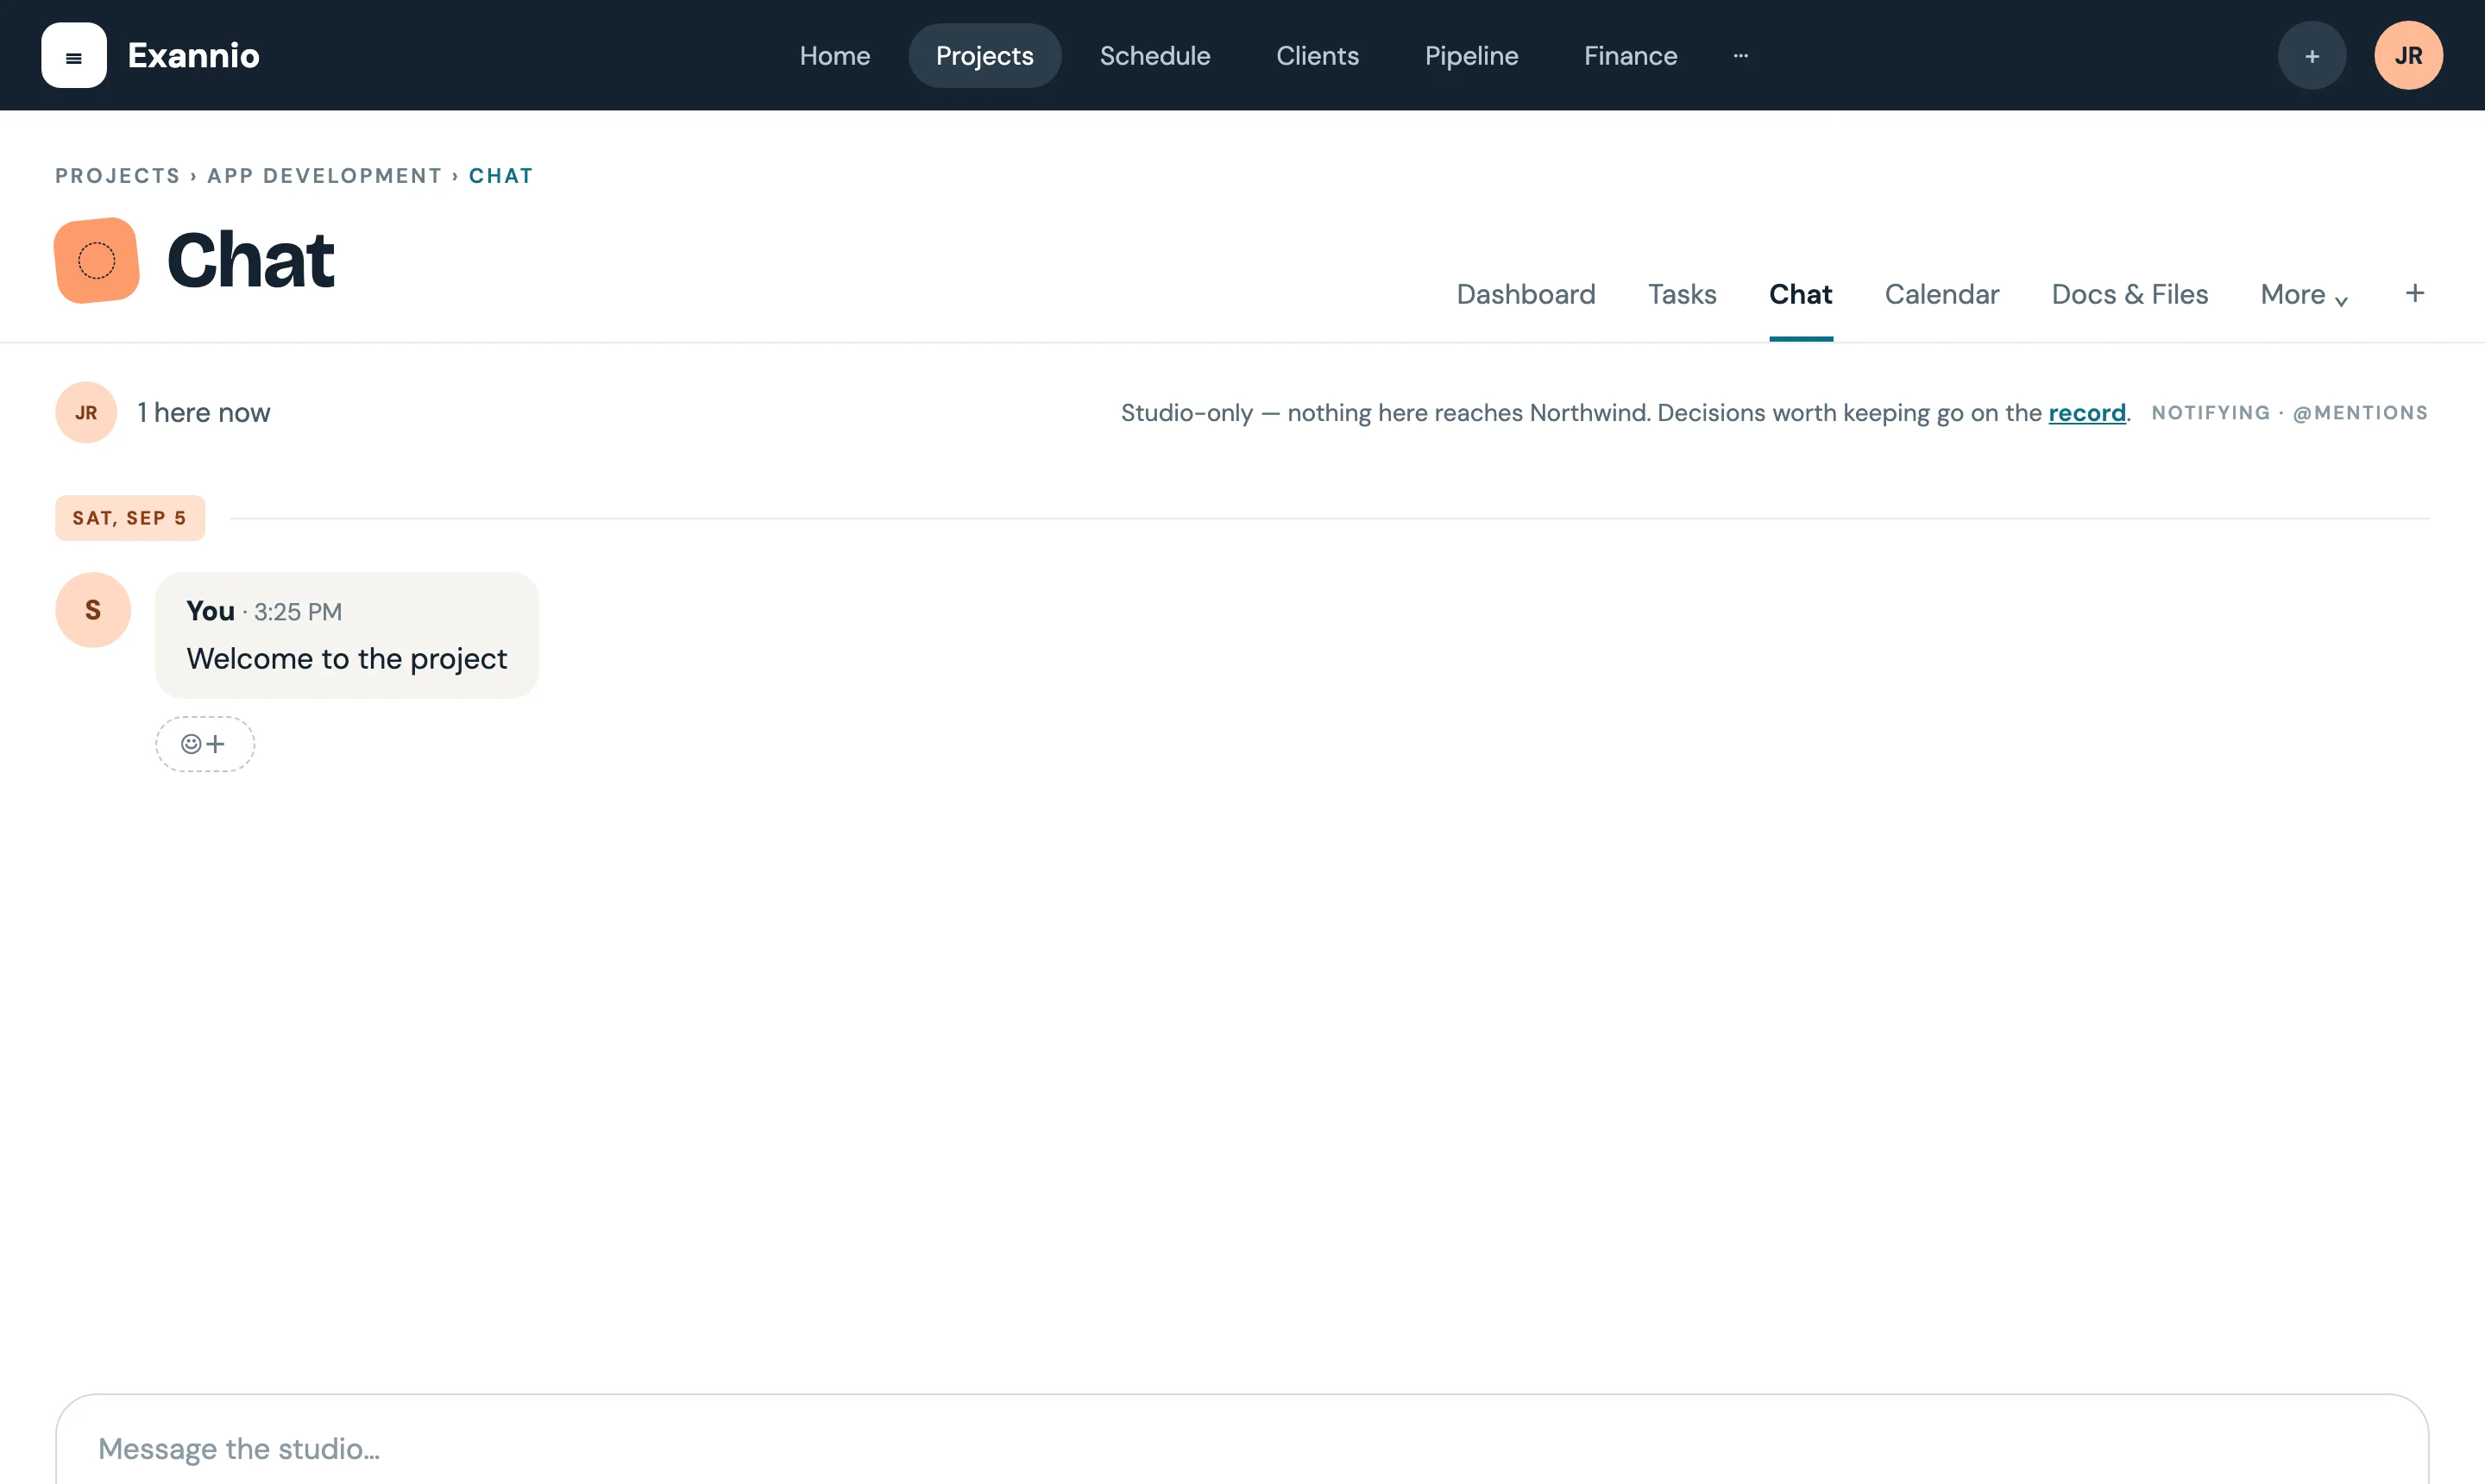Screen dimensions: 2485x1484
Task: Change the Notifying @mentions setting
Action: (2289, 412)
